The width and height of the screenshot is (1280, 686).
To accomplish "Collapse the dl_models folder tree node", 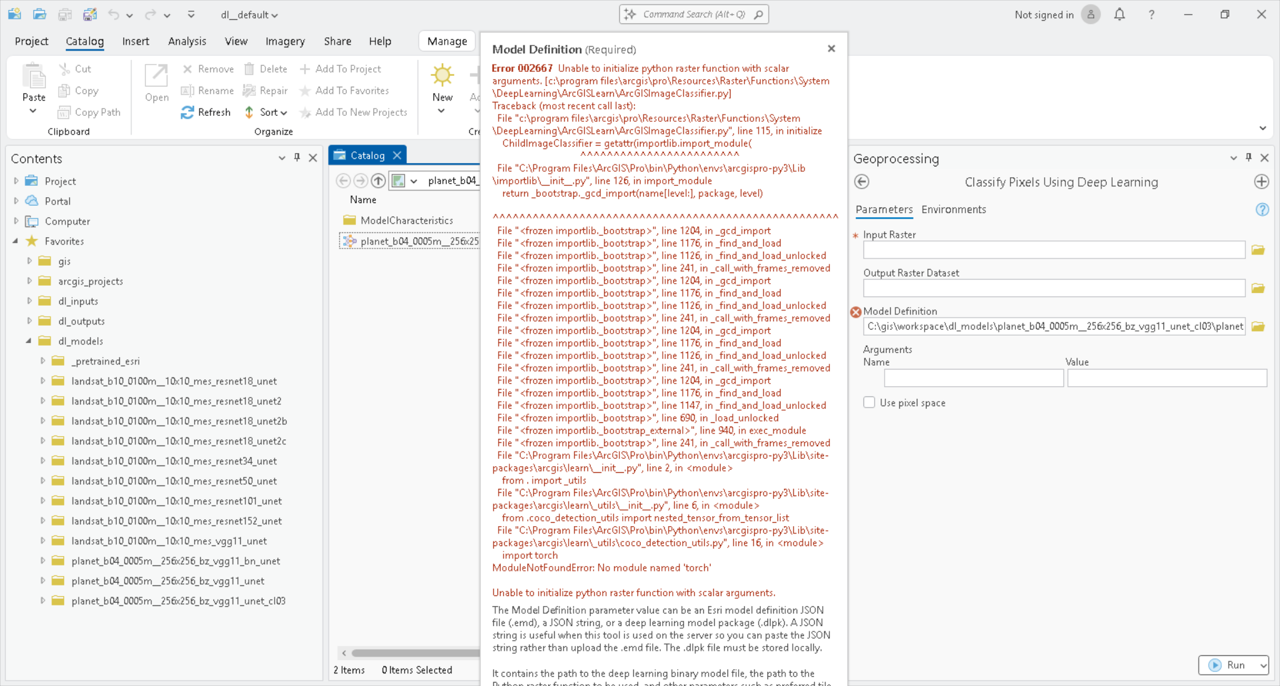I will (30, 341).
